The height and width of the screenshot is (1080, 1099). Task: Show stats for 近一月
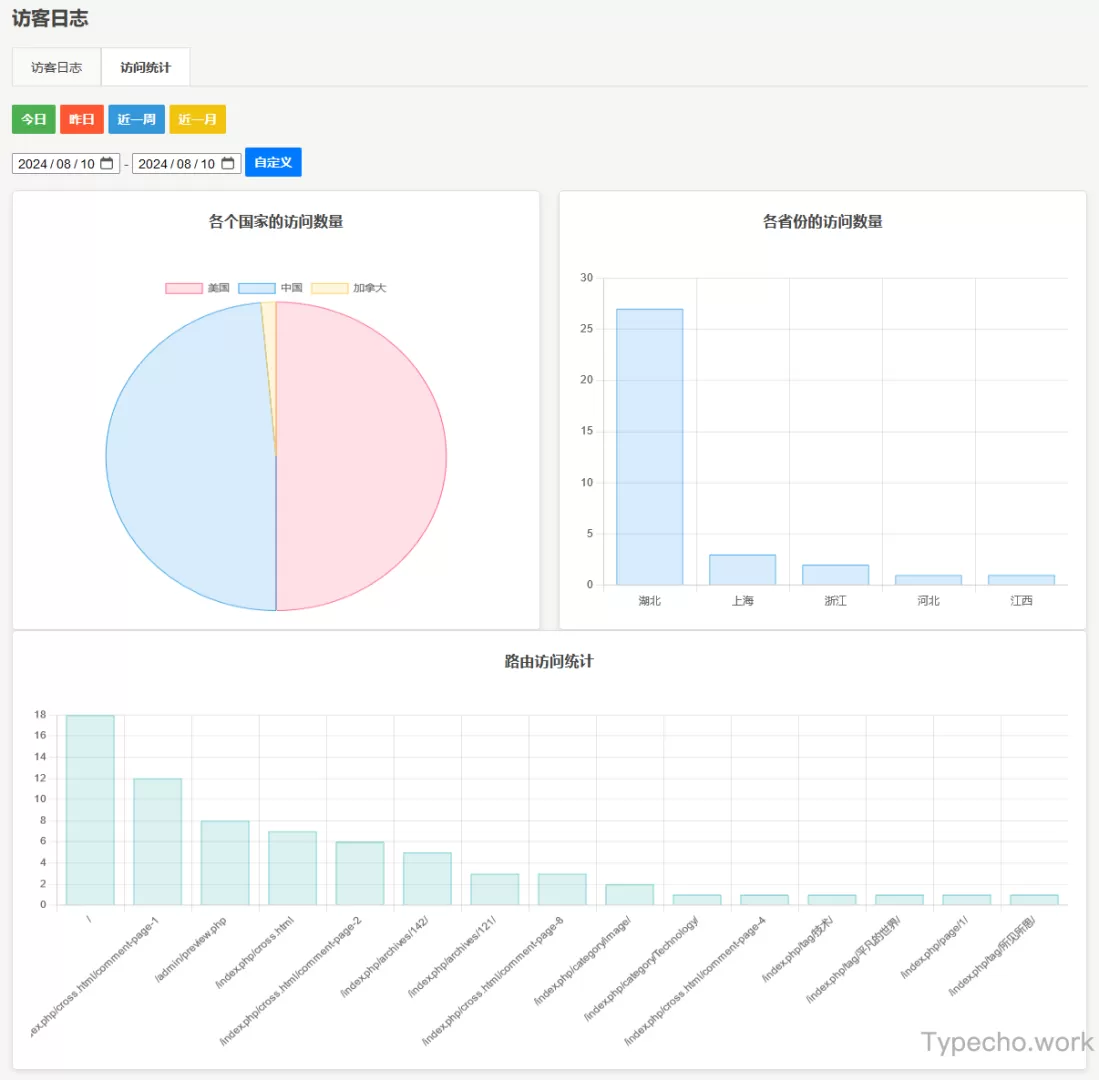(197, 120)
